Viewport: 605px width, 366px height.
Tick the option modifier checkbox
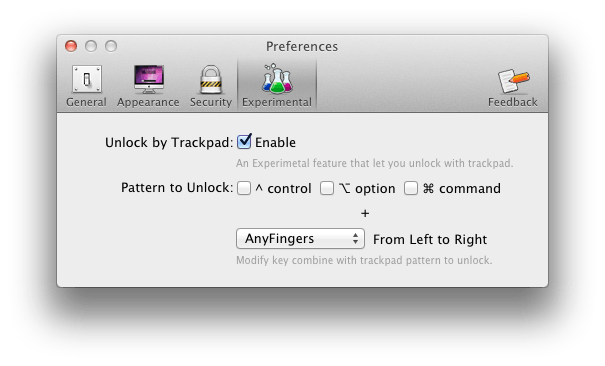coord(327,188)
